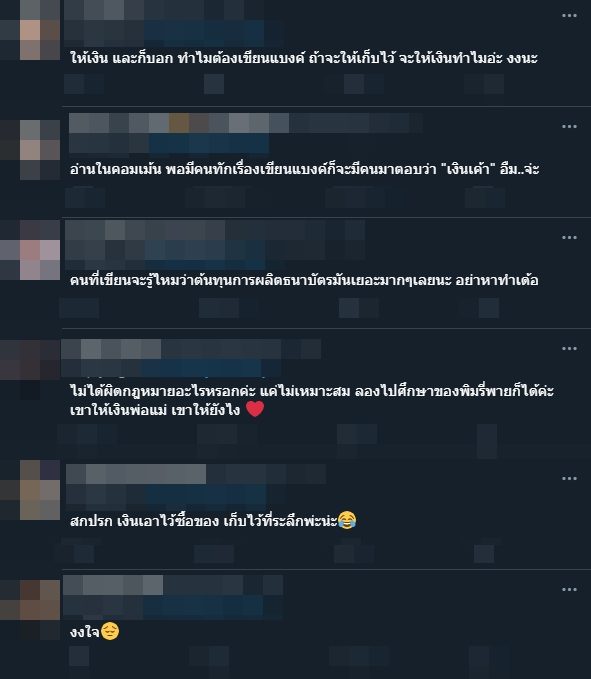The image size is (591, 679).
Task: Open three-dot menu on tweet mentioning "เงินเค้า"
Action: coord(569,126)
